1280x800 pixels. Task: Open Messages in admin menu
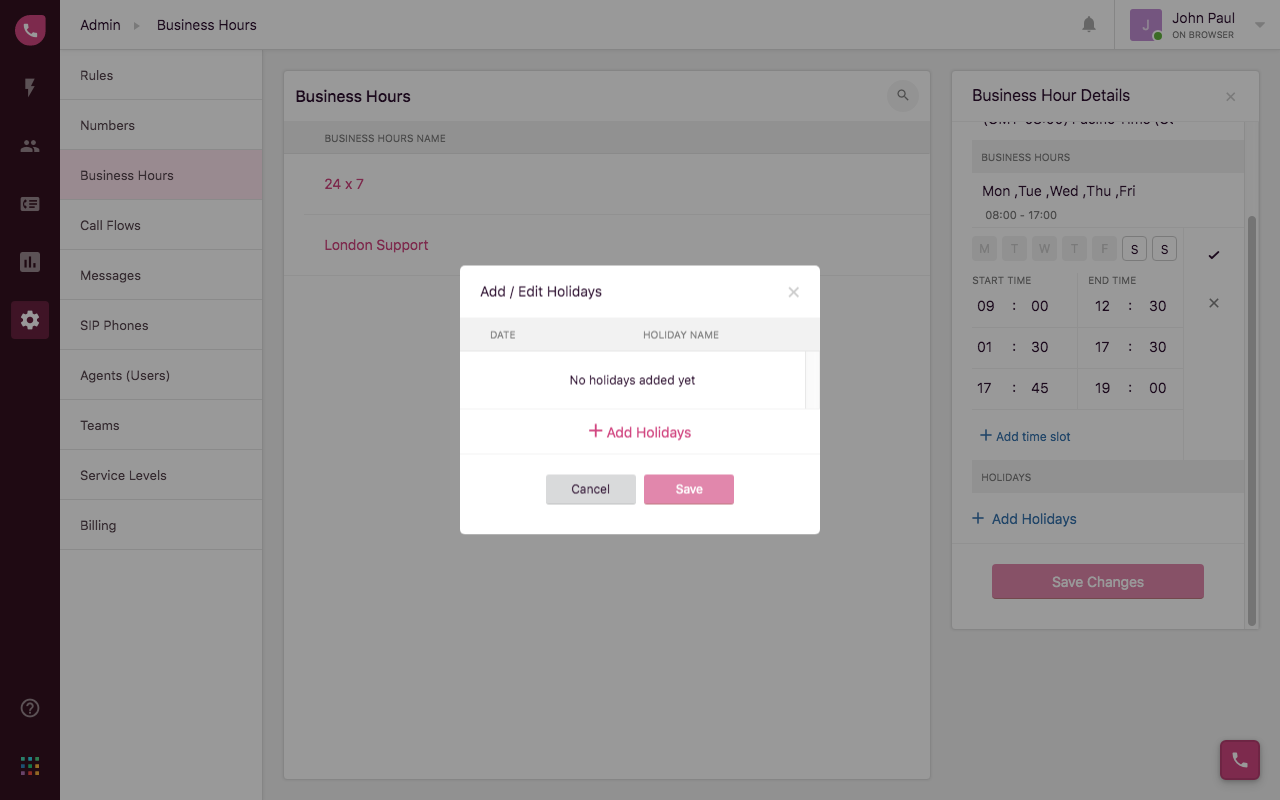(x=161, y=275)
